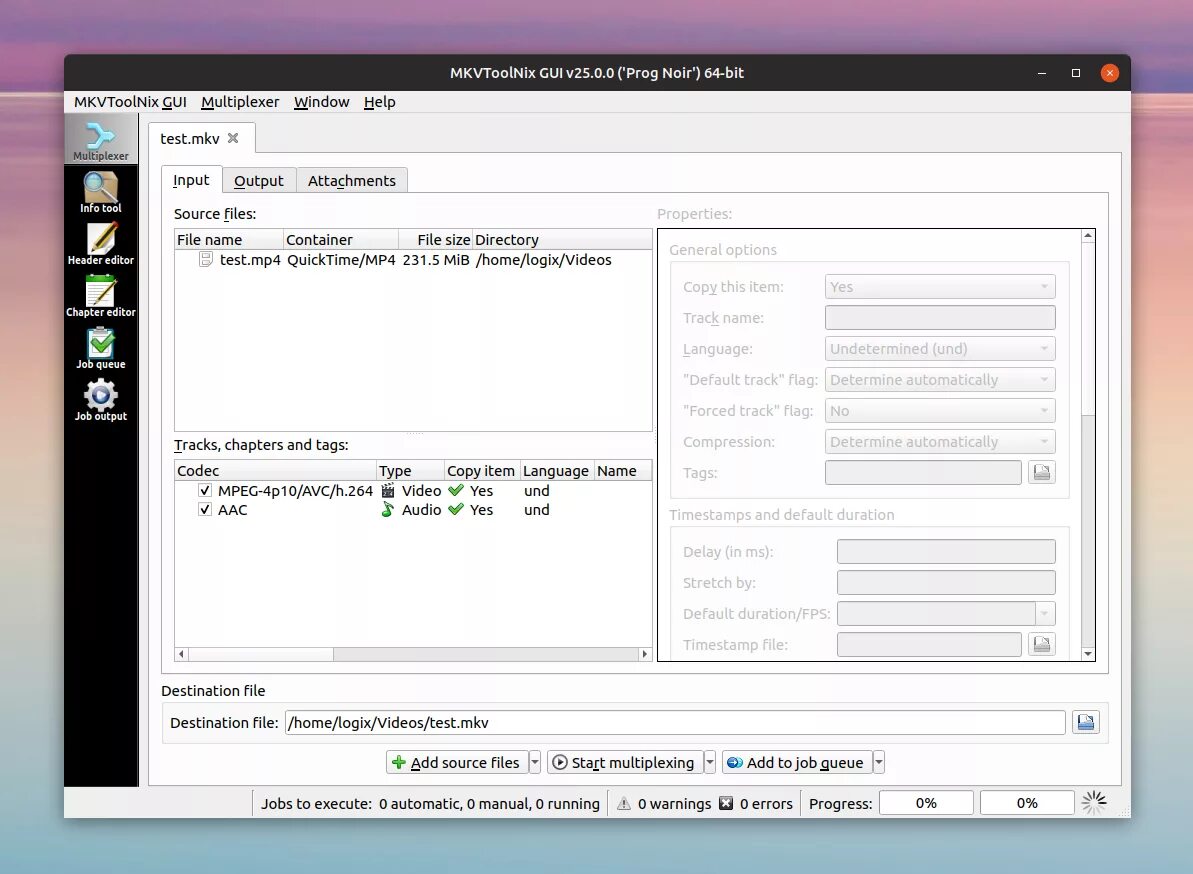
Task: Expand Start multiplexing arrow menu
Action: pyautogui.click(x=710, y=762)
